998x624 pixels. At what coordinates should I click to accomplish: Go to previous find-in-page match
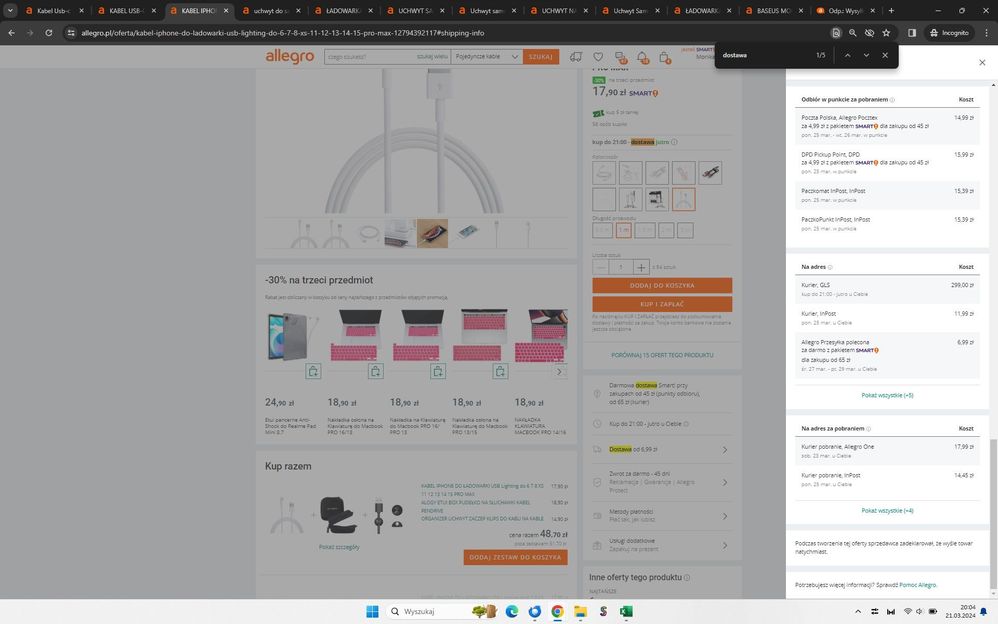click(x=847, y=55)
